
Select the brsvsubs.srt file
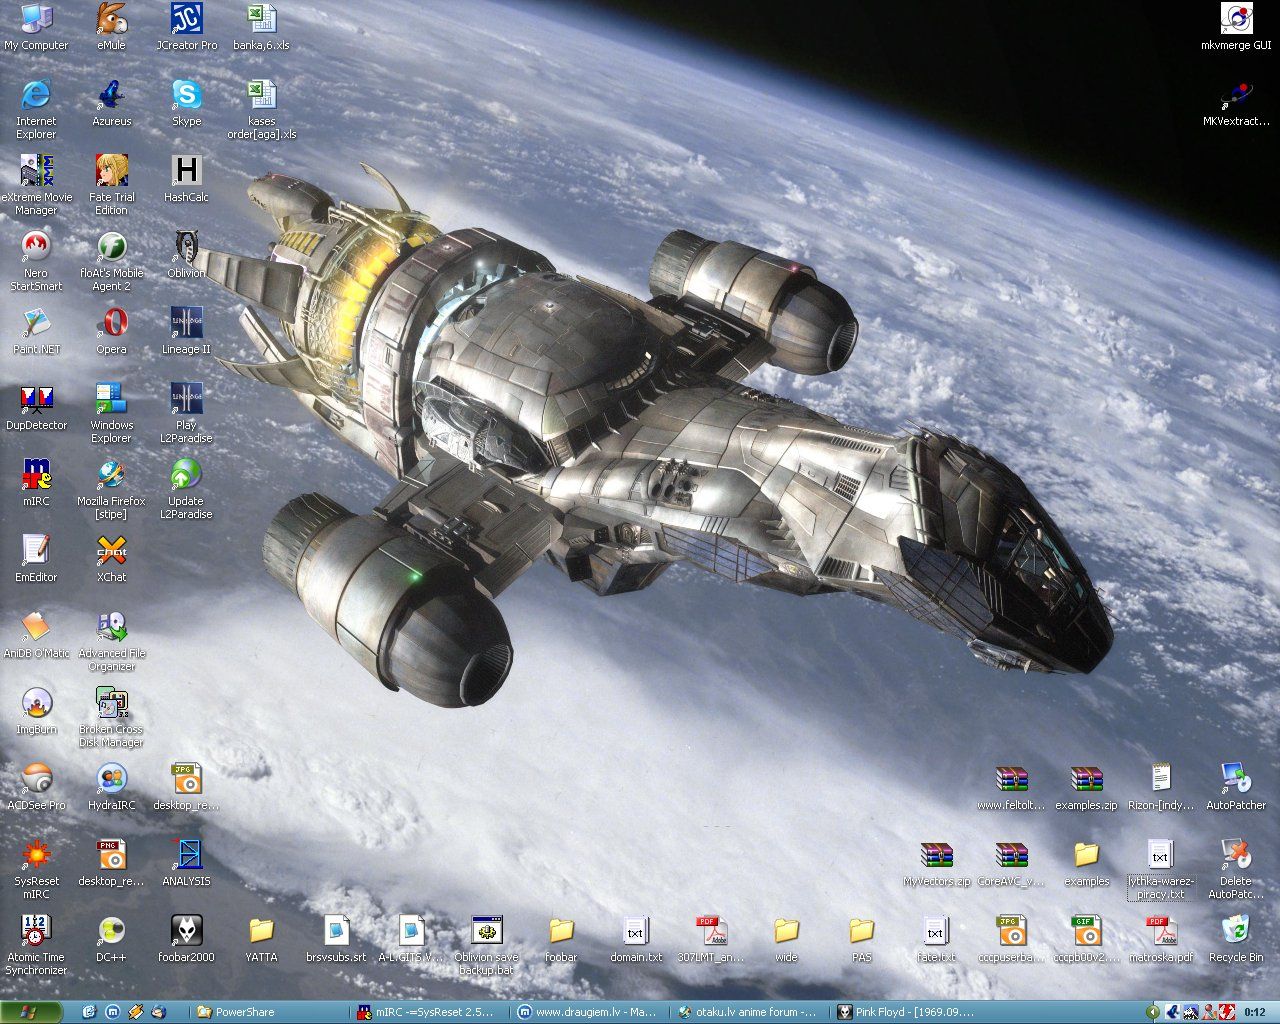pyautogui.click(x=336, y=939)
